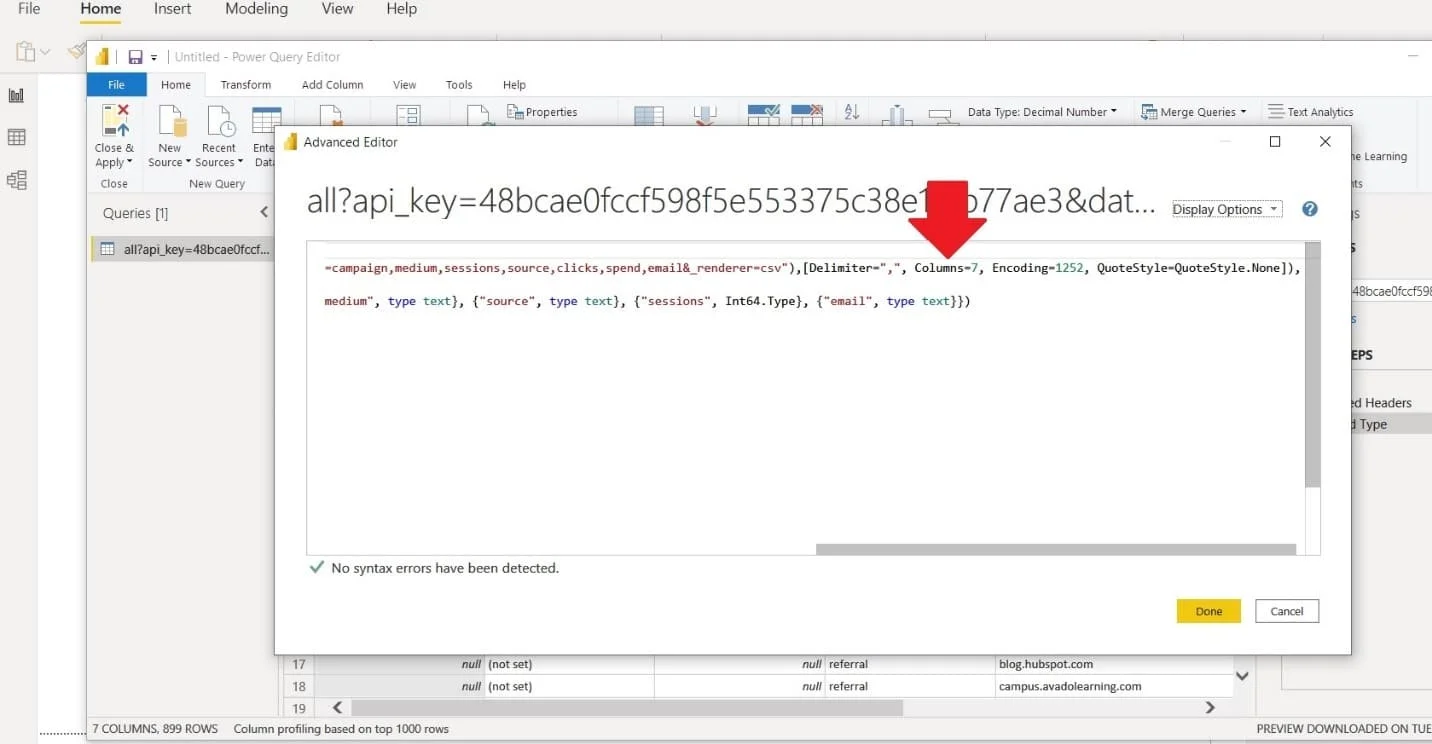Click Sort ascending A-Z icon

click(852, 112)
